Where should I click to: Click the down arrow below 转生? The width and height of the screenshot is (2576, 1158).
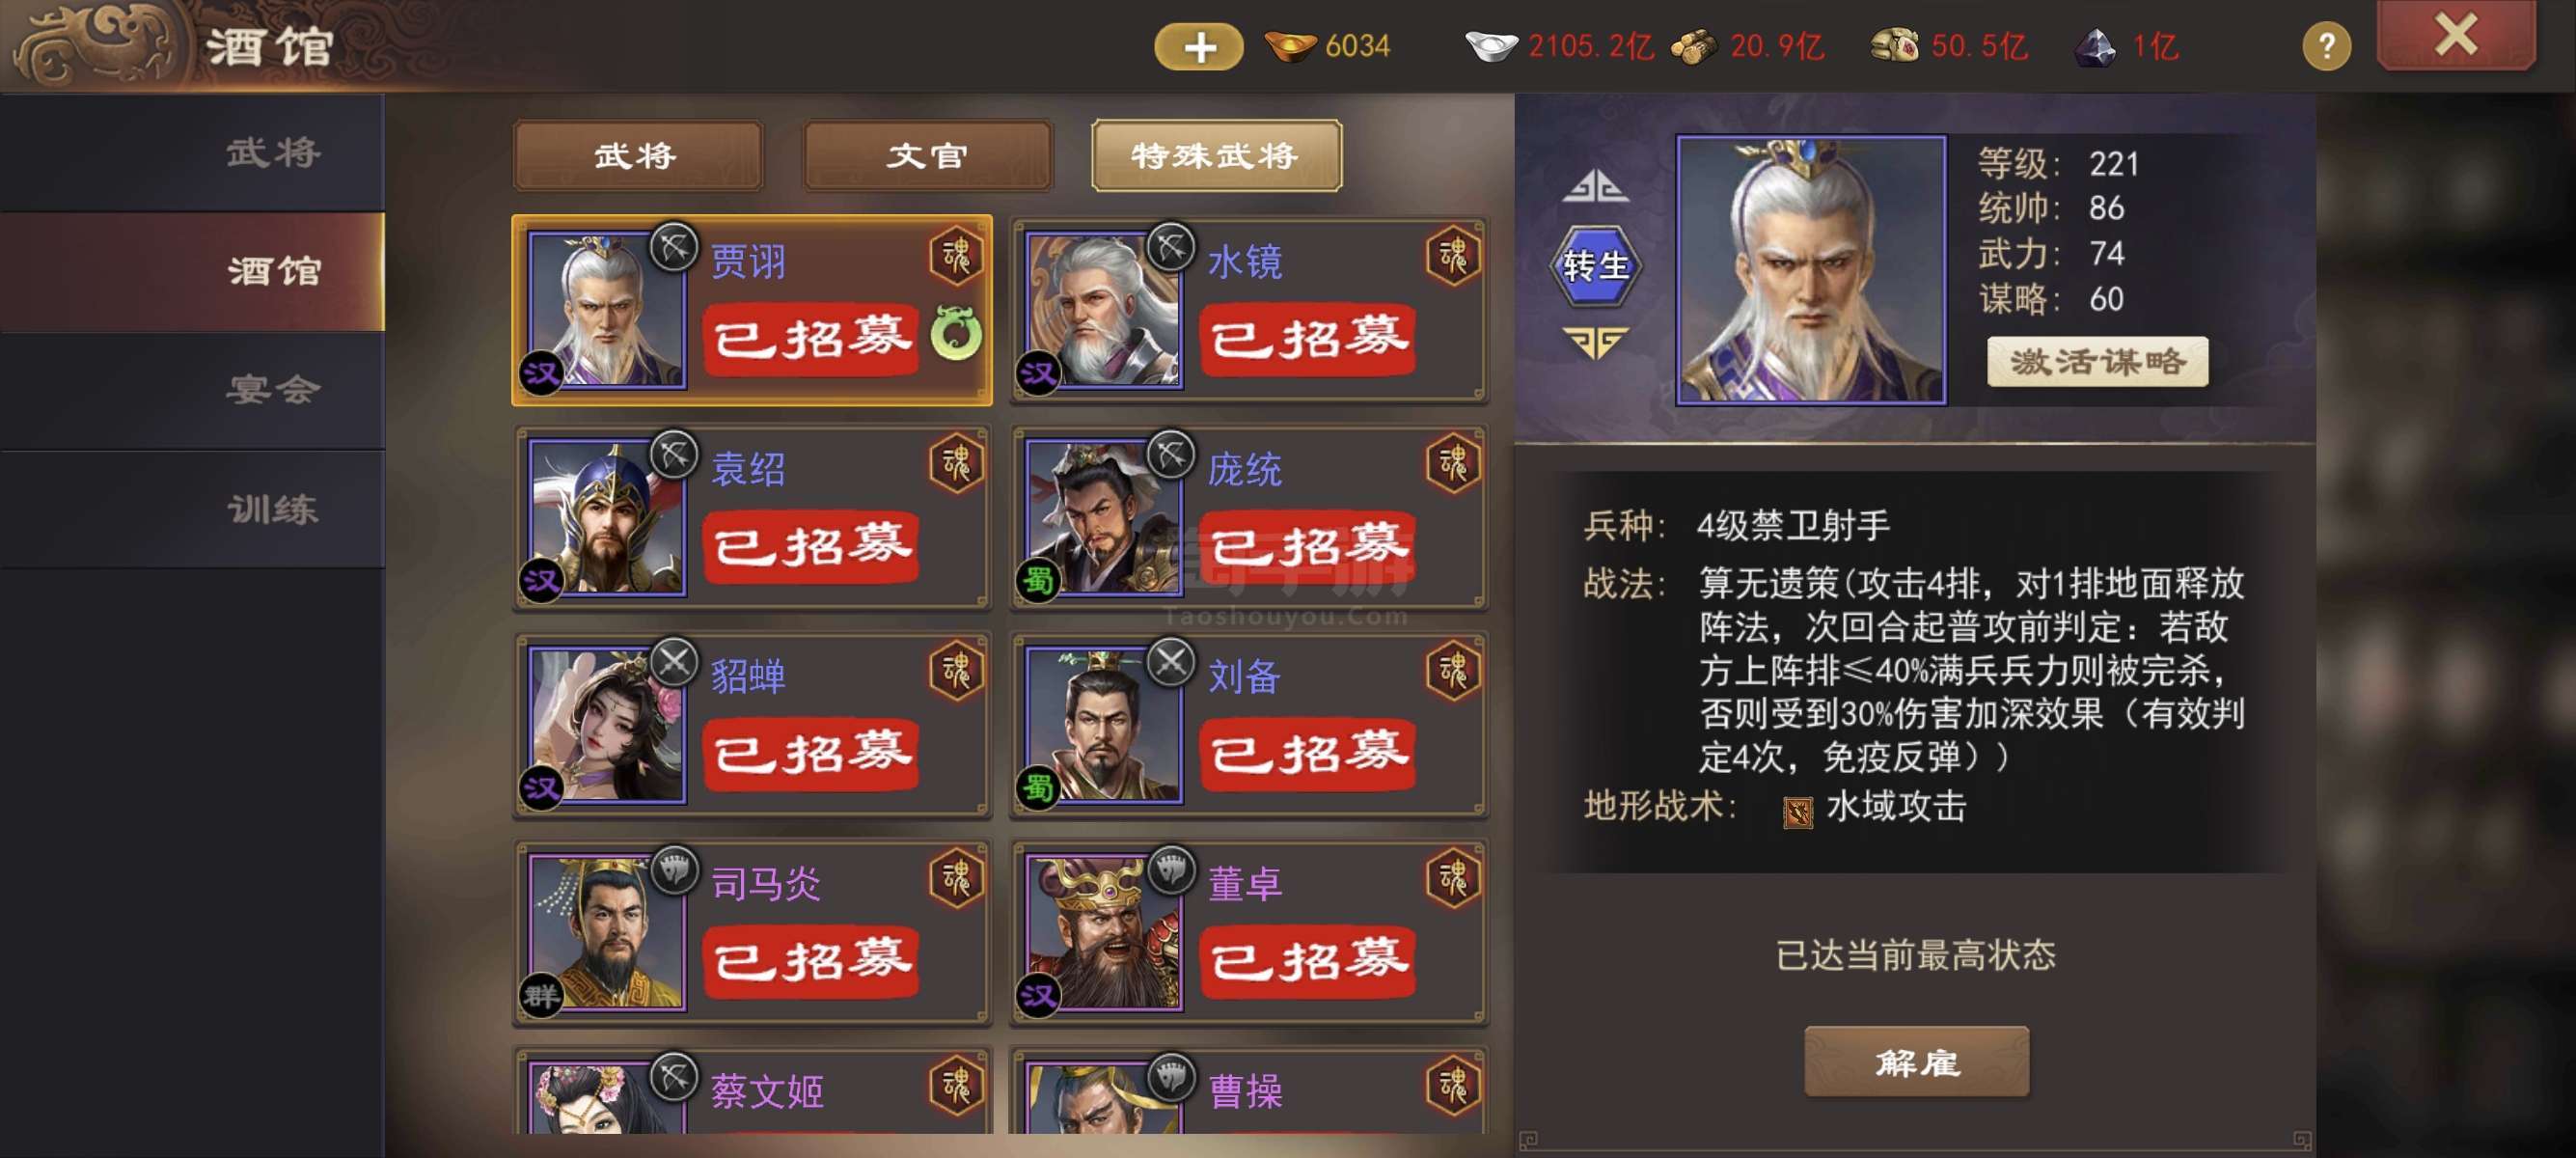pyautogui.click(x=1595, y=342)
